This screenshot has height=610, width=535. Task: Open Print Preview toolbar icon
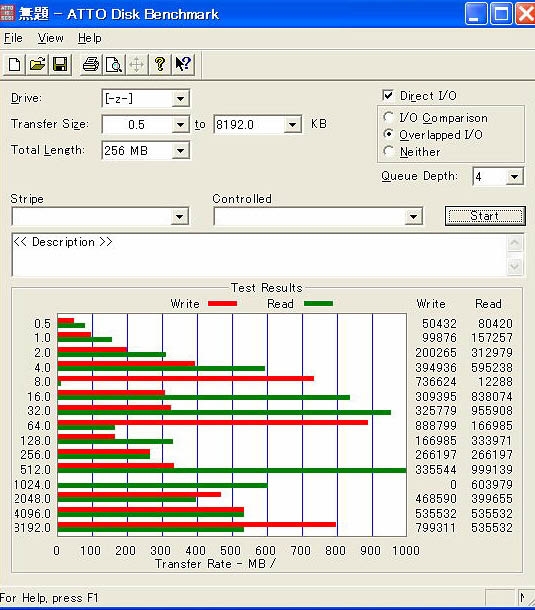point(114,64)
